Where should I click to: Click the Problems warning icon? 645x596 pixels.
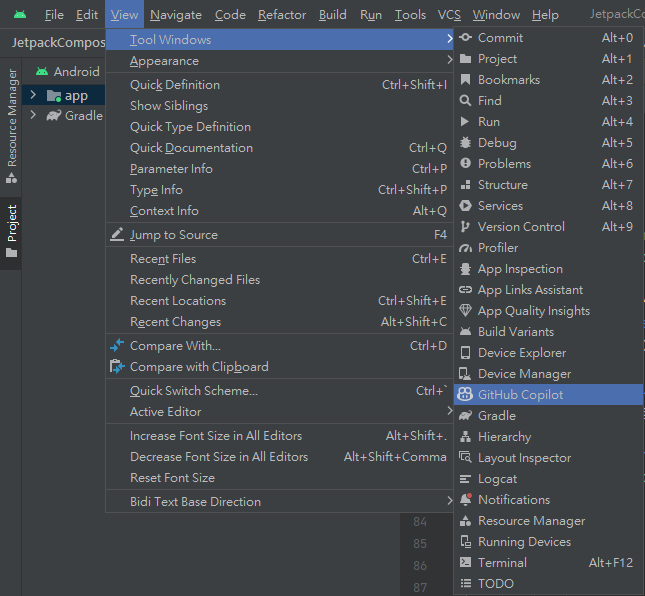point(465,163)
